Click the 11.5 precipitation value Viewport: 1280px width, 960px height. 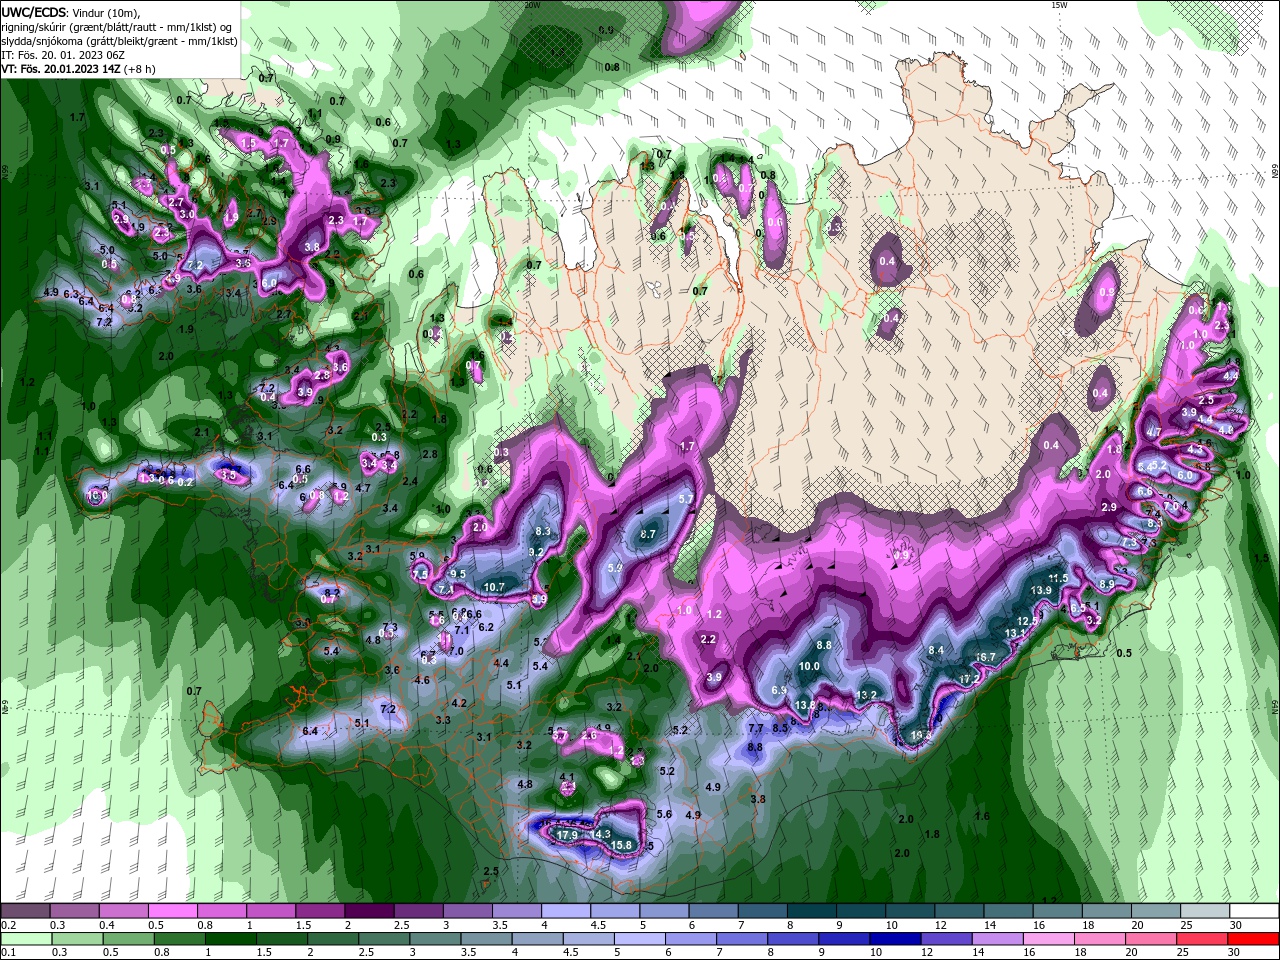[x=1058, y=578]
